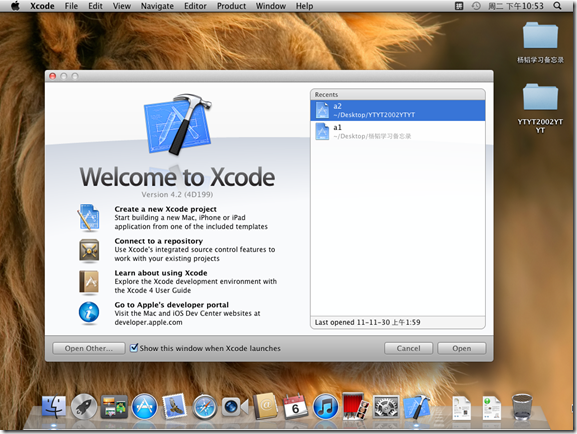Toggle Show this window when Xcode launches
The width and height of the screenshot is (577, 434).
134,347
